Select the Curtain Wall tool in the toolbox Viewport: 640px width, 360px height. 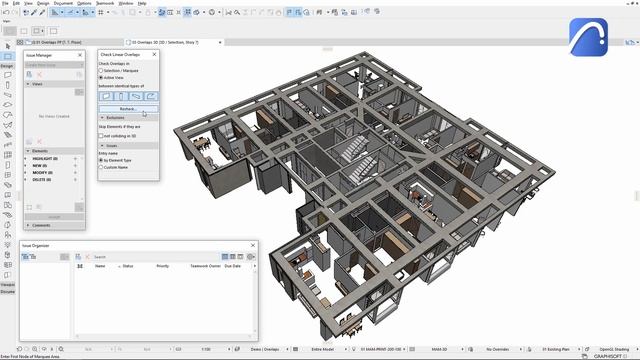click(8, 155)
